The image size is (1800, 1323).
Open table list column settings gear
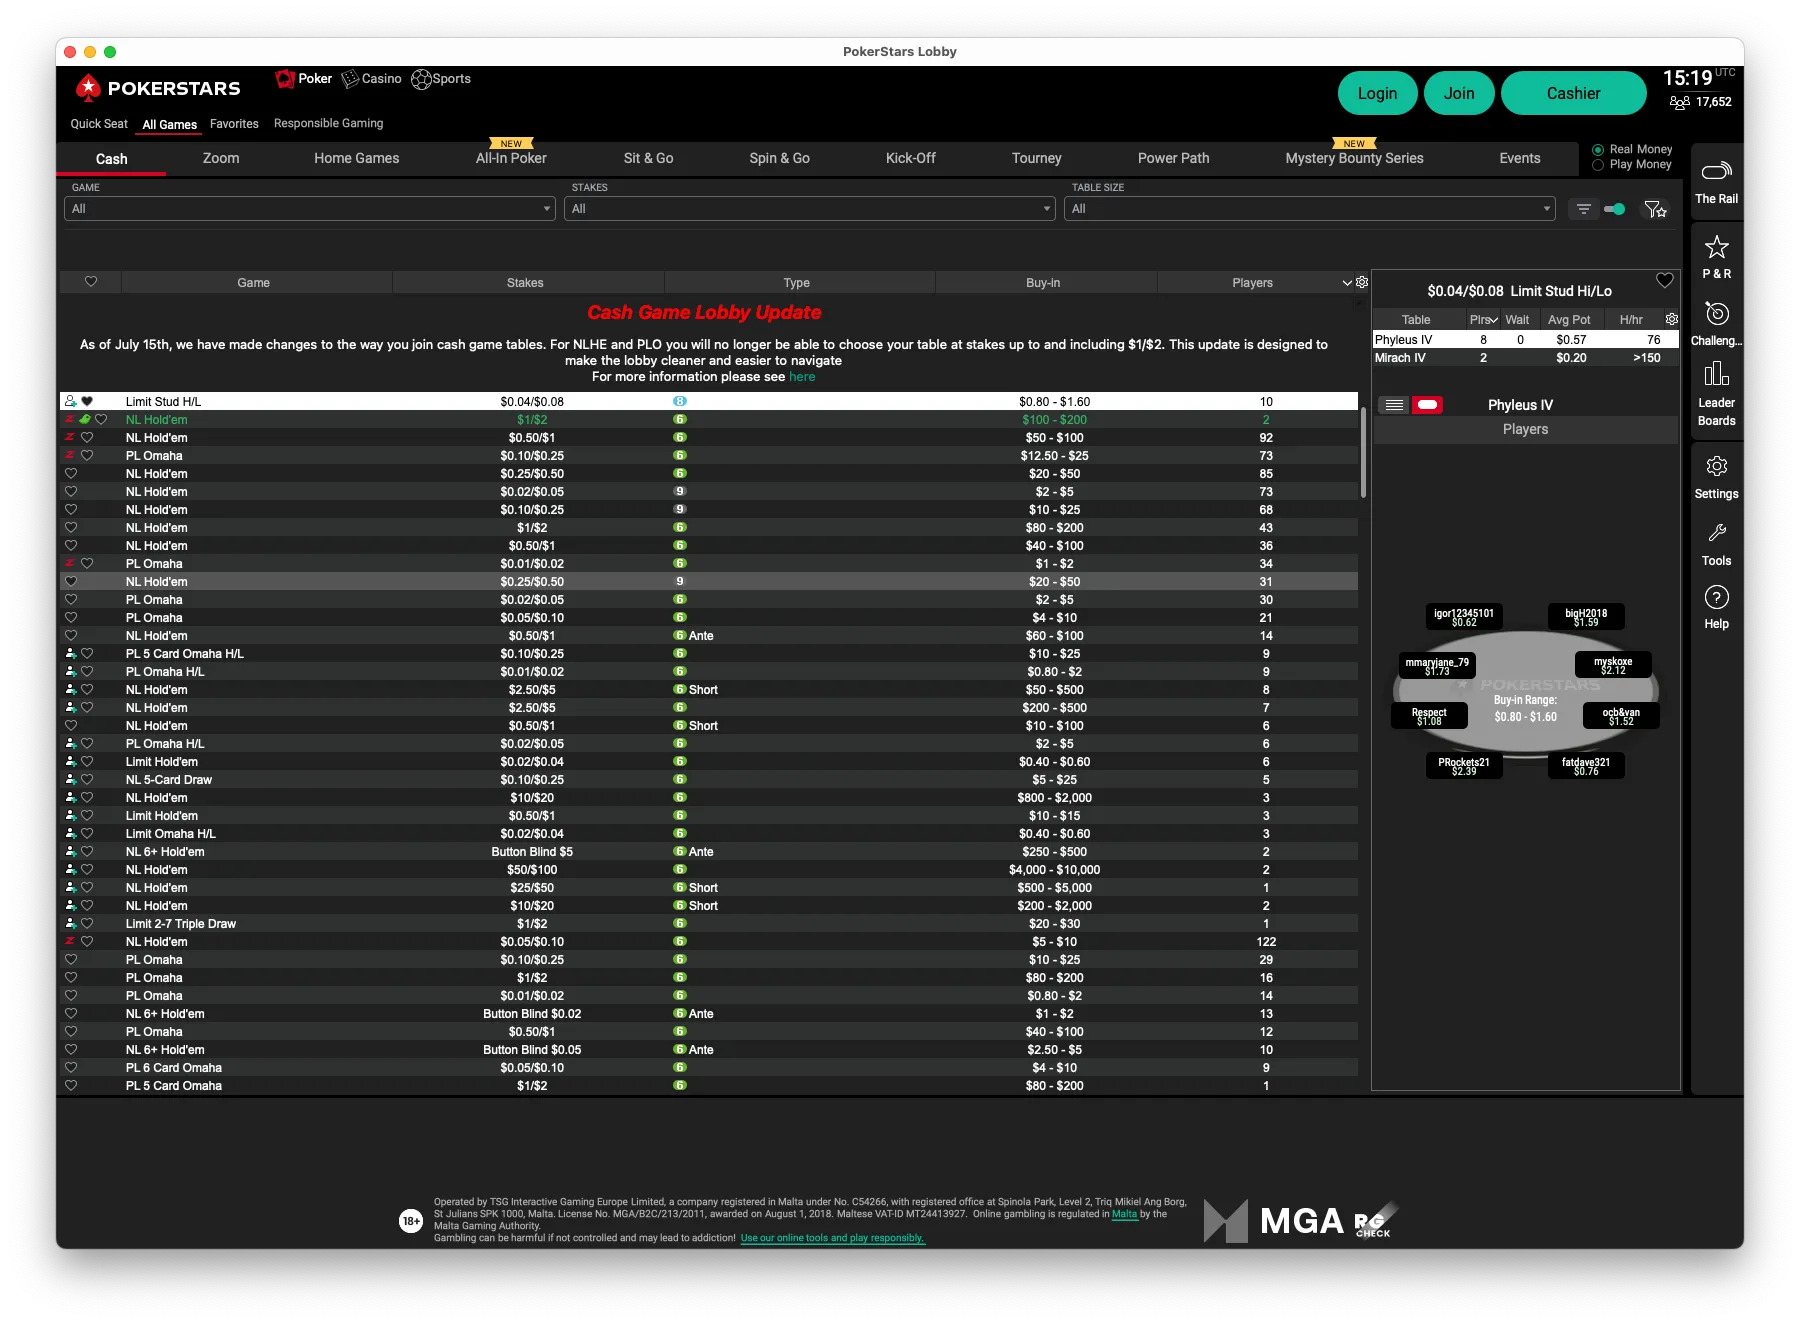(1671, 319)
